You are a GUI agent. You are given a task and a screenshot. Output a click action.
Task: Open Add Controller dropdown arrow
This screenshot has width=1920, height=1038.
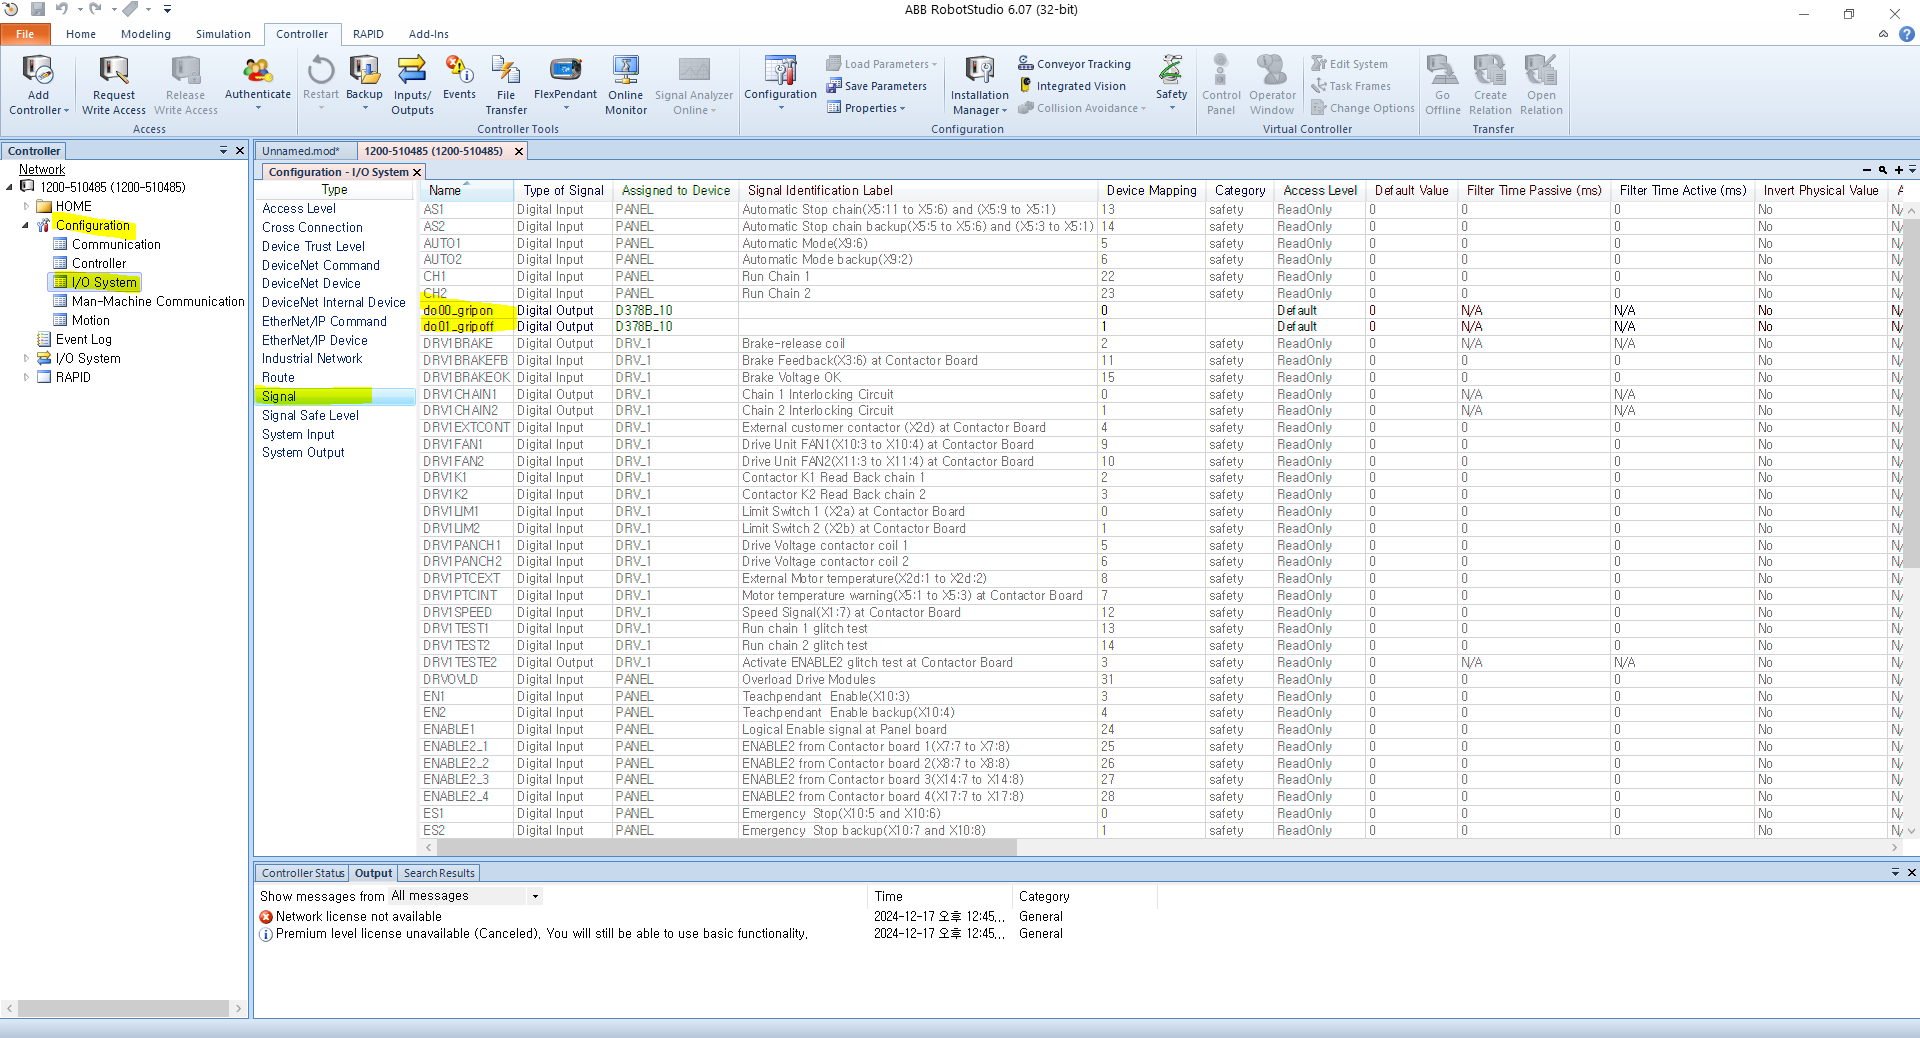[x=66, y=111]
